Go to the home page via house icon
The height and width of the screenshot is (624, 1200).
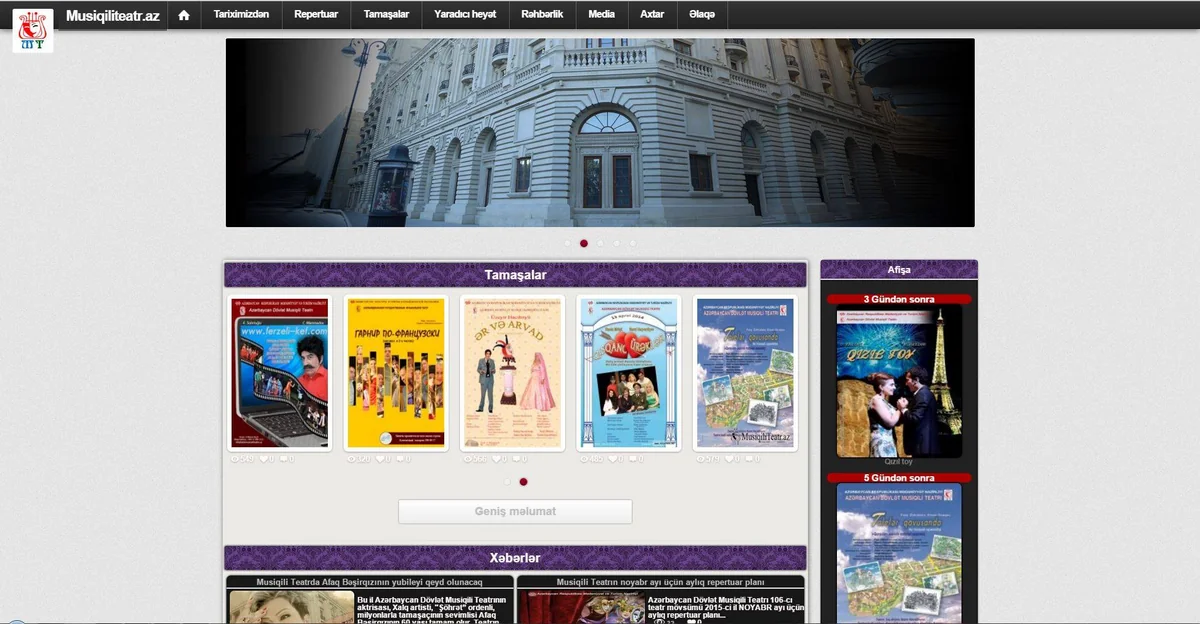[183, 15]
